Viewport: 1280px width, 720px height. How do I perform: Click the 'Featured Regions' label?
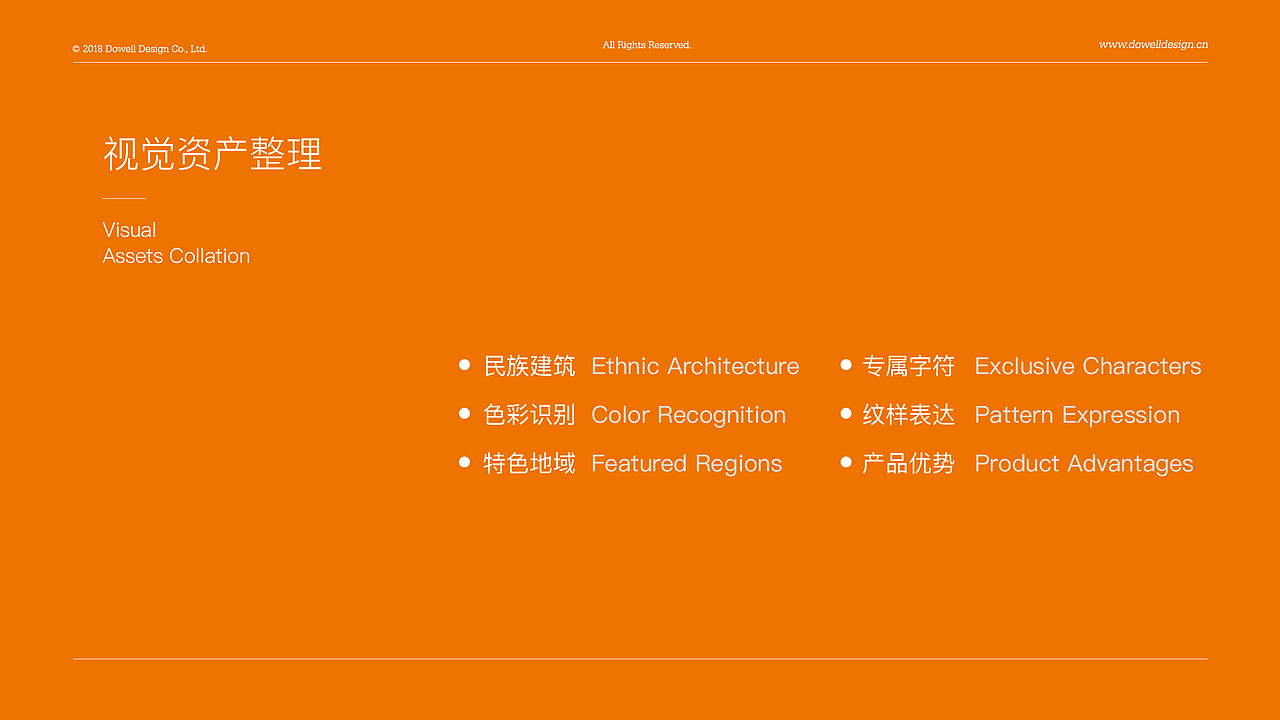[x=687, y=464]
